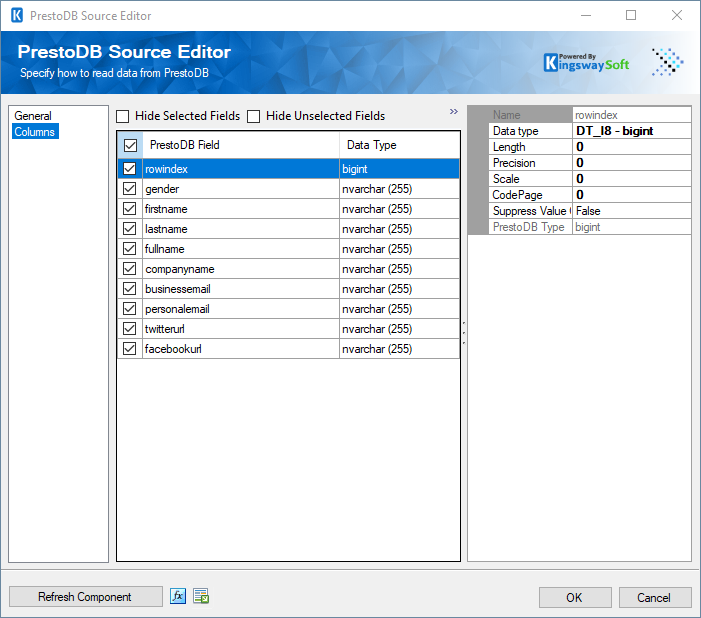
Task: Select the firstname field name
Action: (x=241, y=209)
